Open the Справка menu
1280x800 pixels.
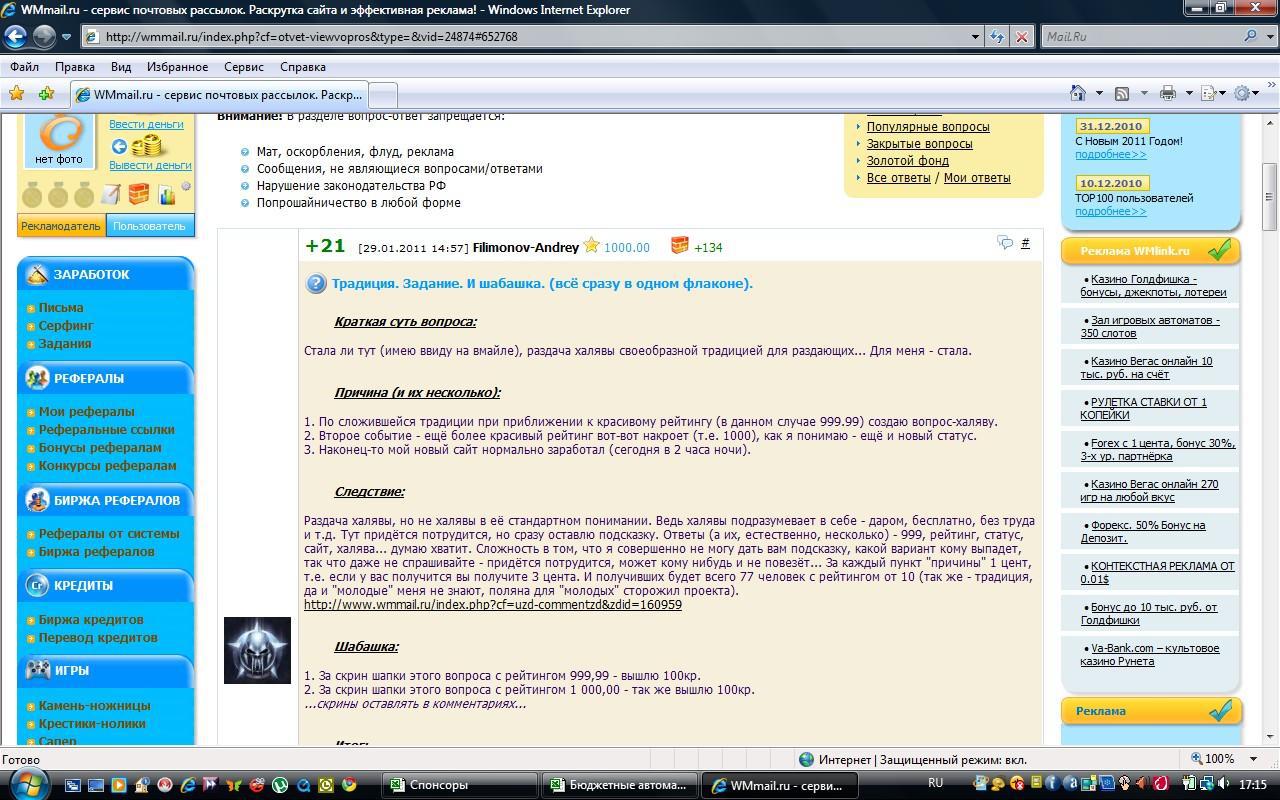[x=303, y=67]
